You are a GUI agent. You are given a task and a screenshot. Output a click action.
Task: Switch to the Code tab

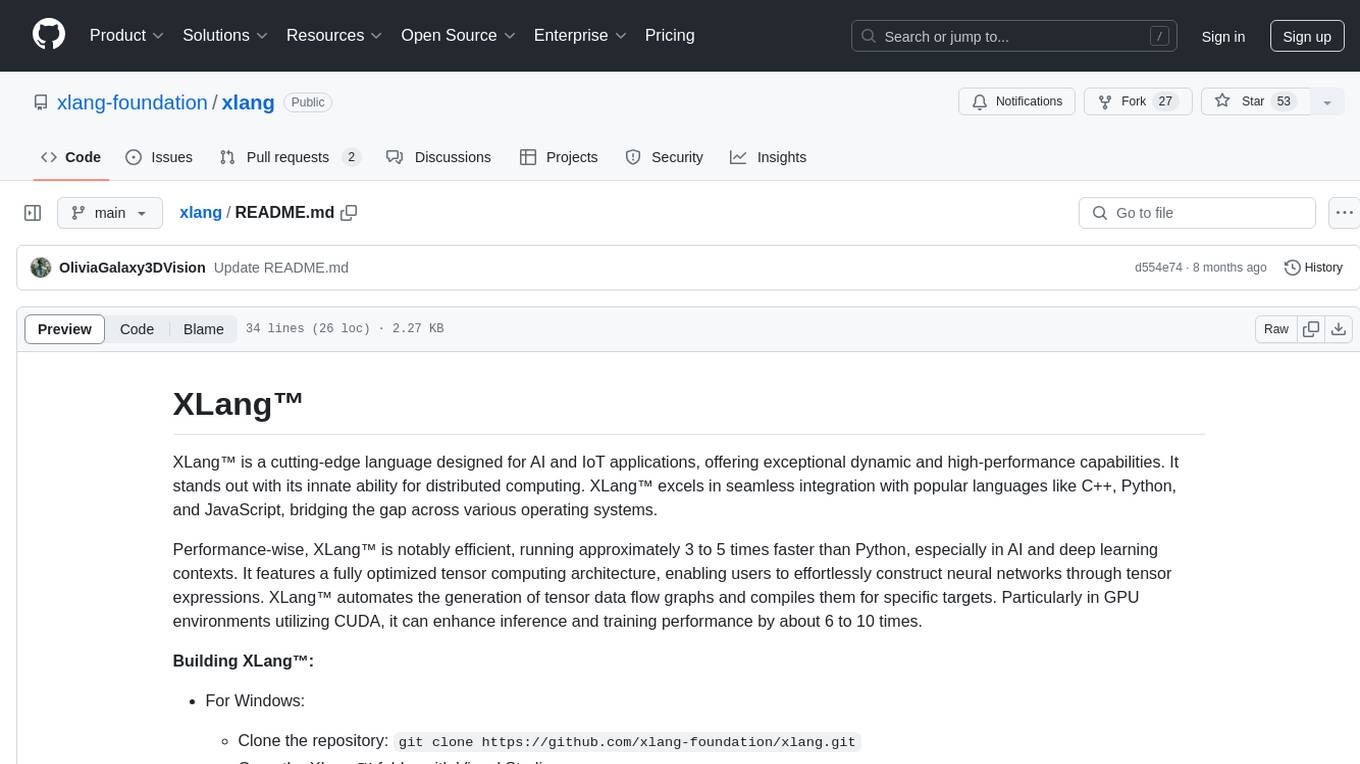tap(71, 157)
